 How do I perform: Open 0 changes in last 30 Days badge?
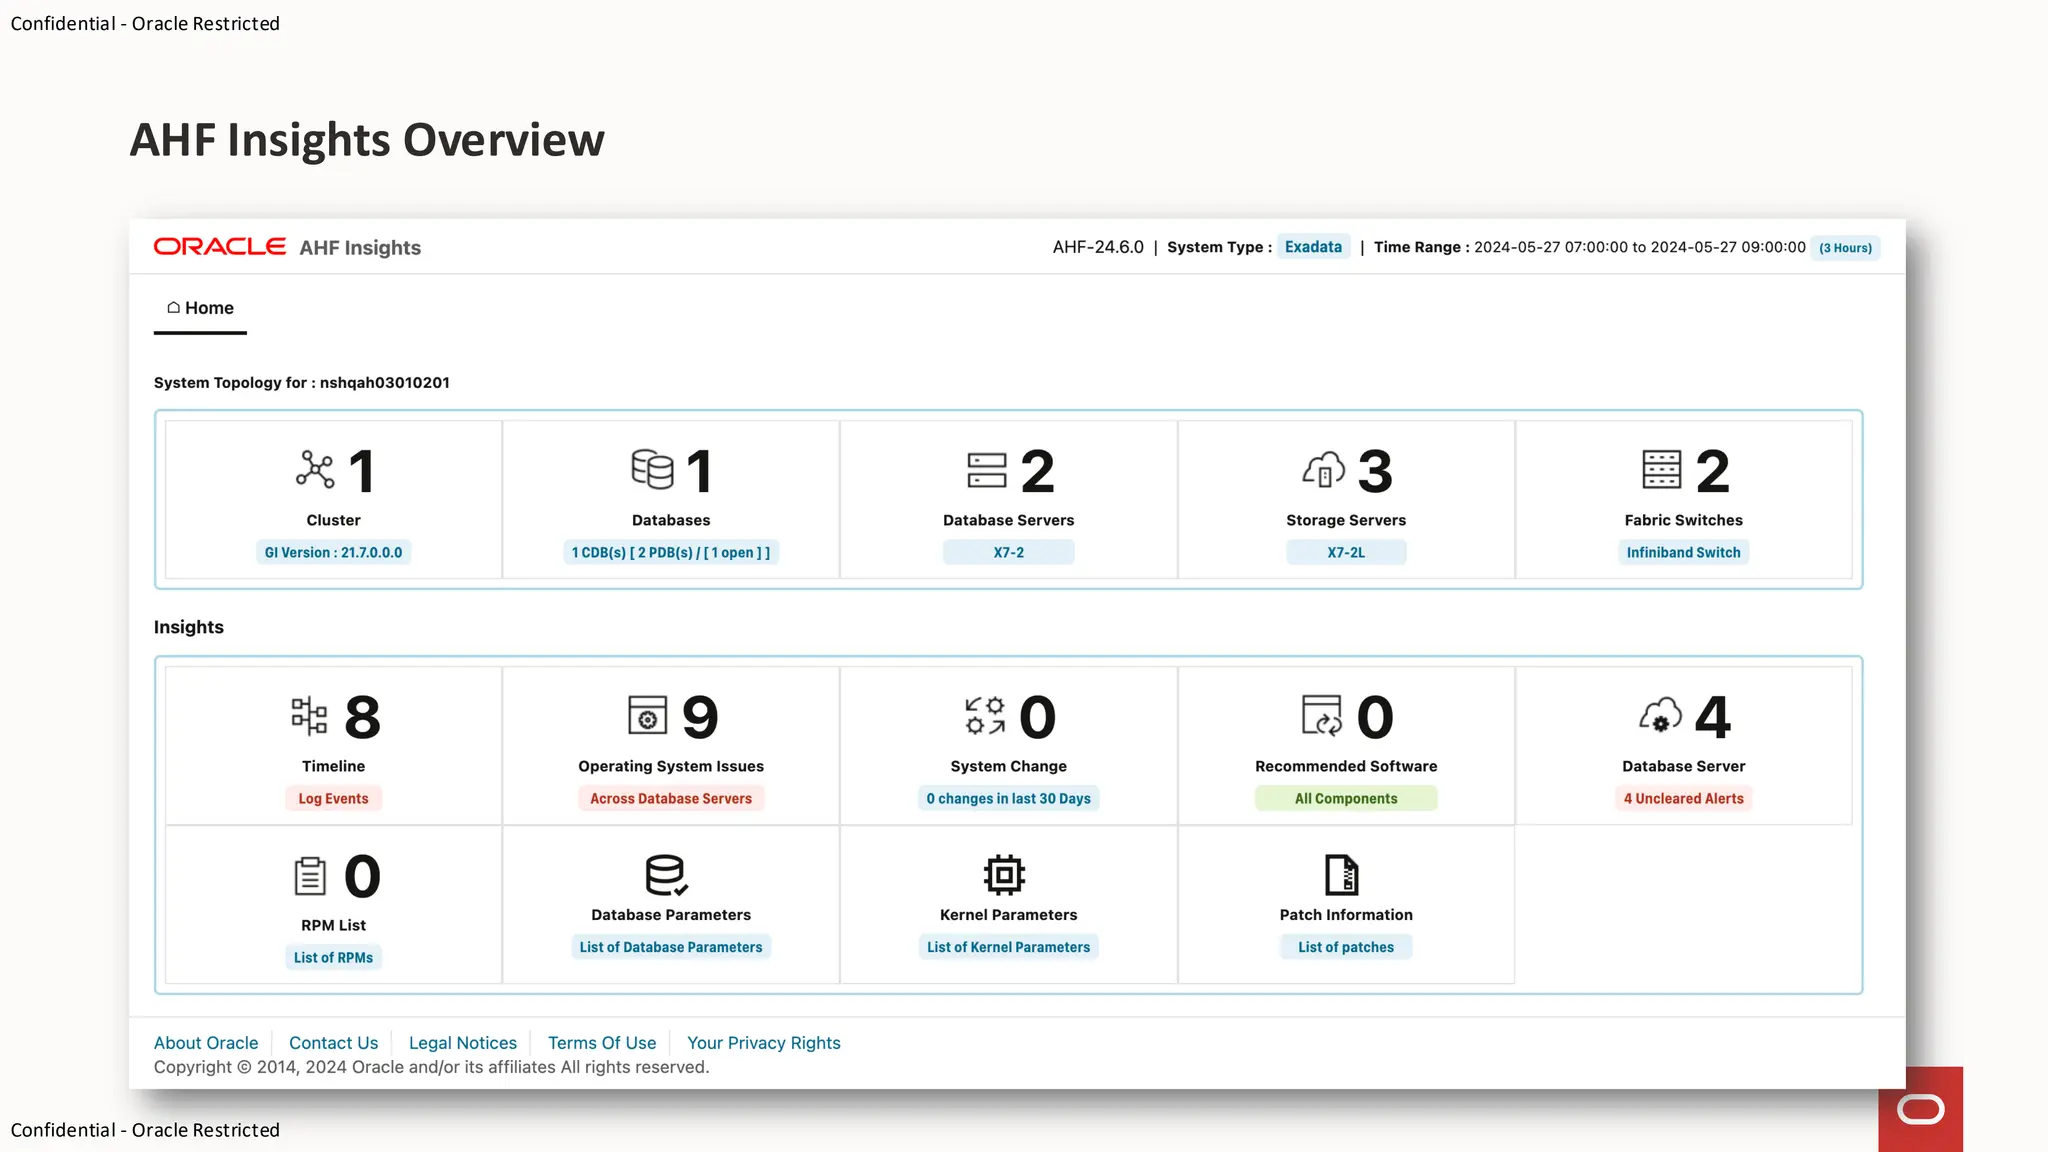pyautogui.click(x=1009, y=799)
